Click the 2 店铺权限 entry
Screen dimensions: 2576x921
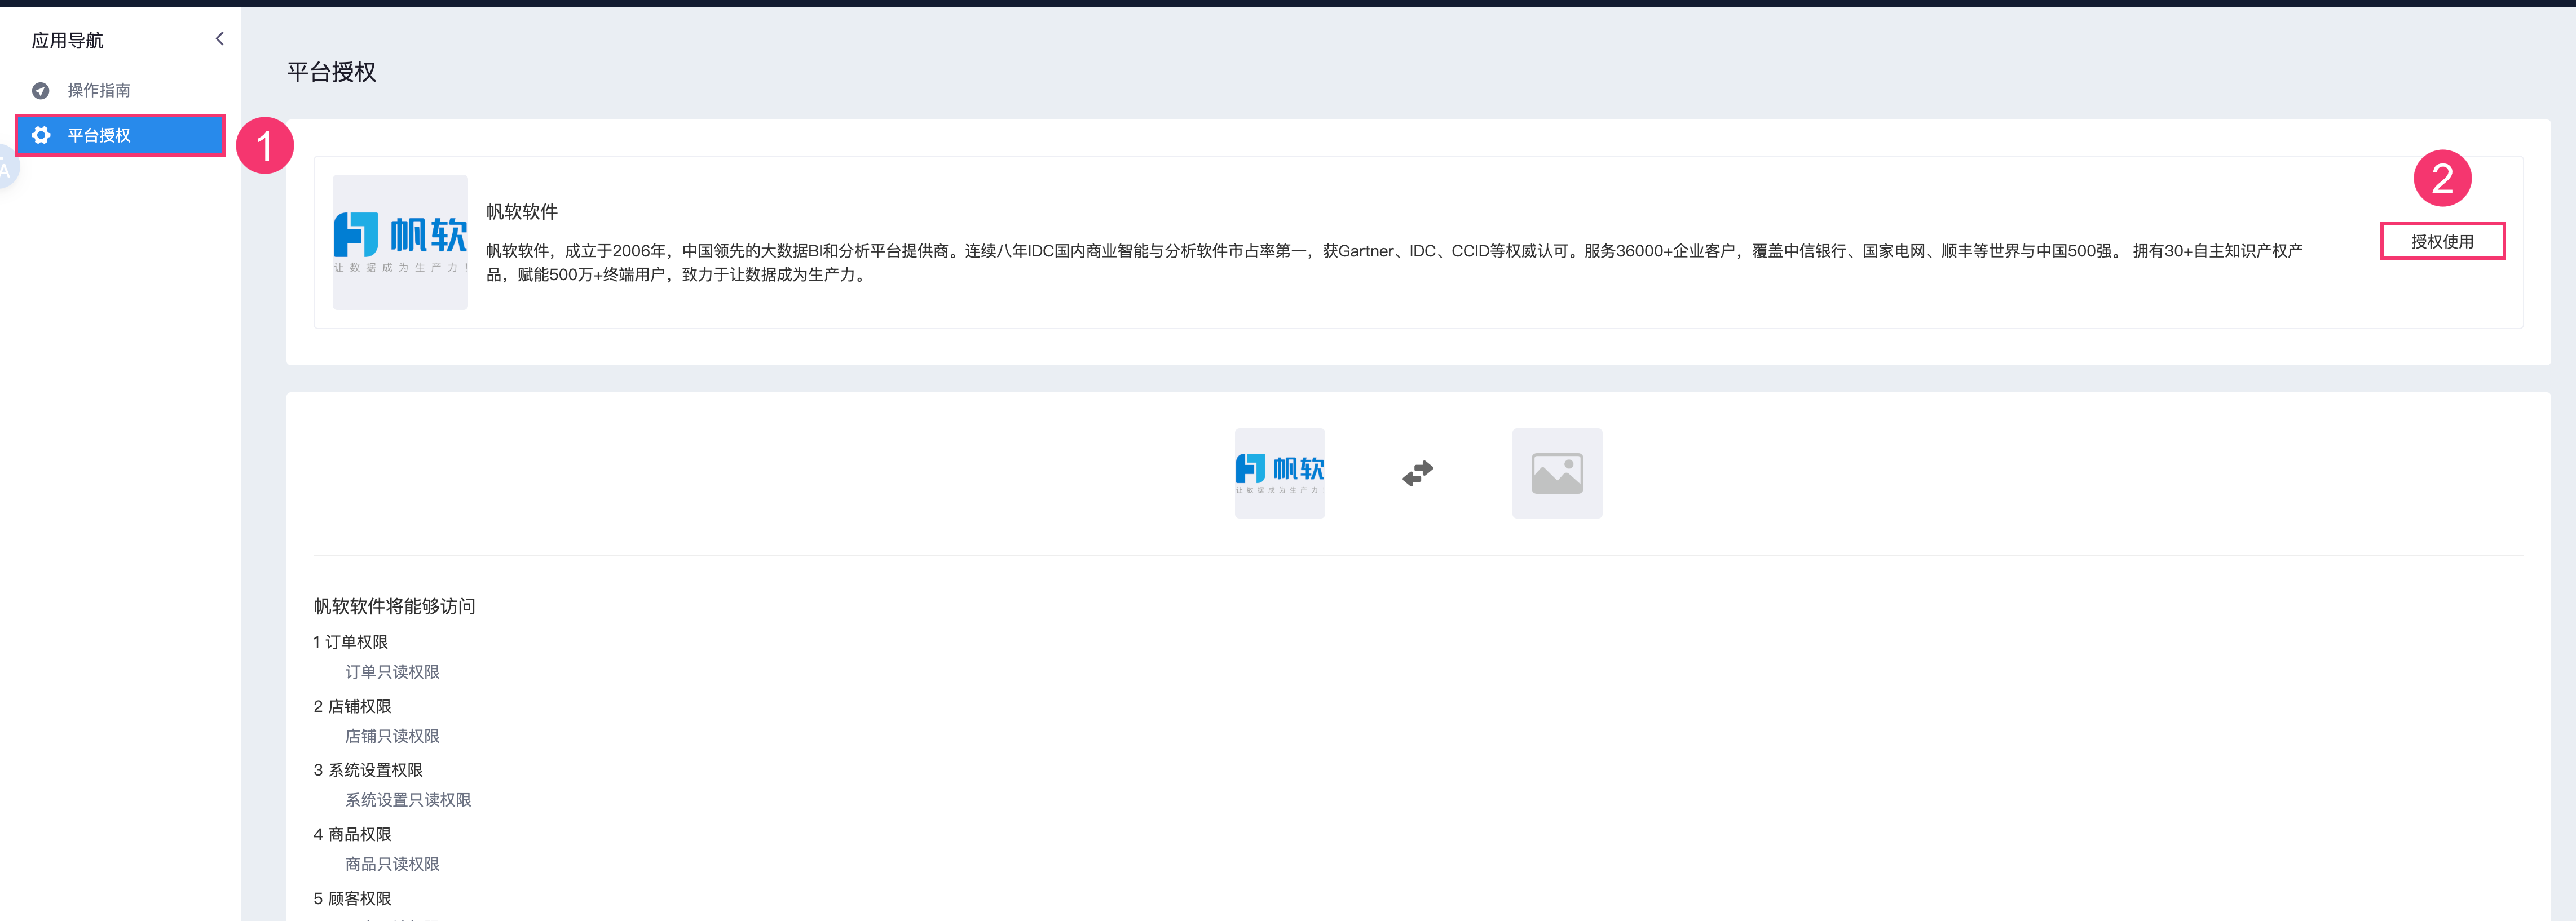(352, 706)
